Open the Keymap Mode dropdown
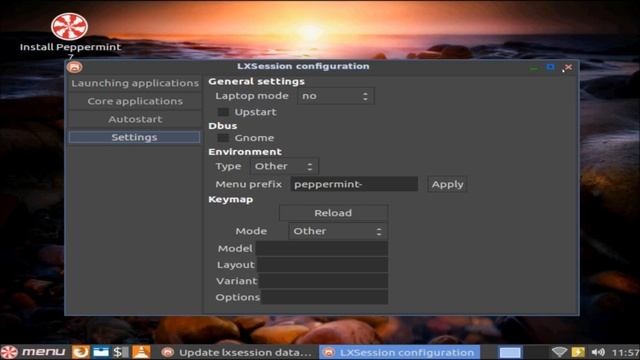This screenshot has height=360, width=640. pos(338,231)
